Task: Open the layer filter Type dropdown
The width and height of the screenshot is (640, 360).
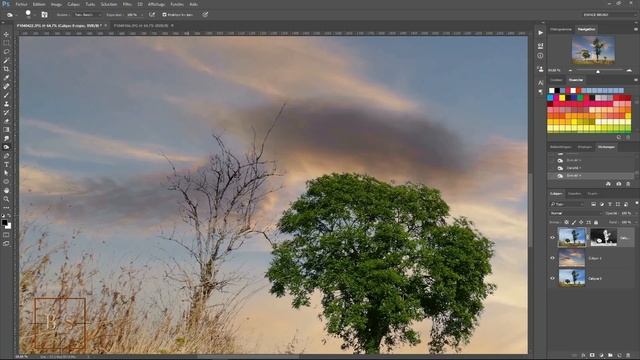Action: coord(567,204)
